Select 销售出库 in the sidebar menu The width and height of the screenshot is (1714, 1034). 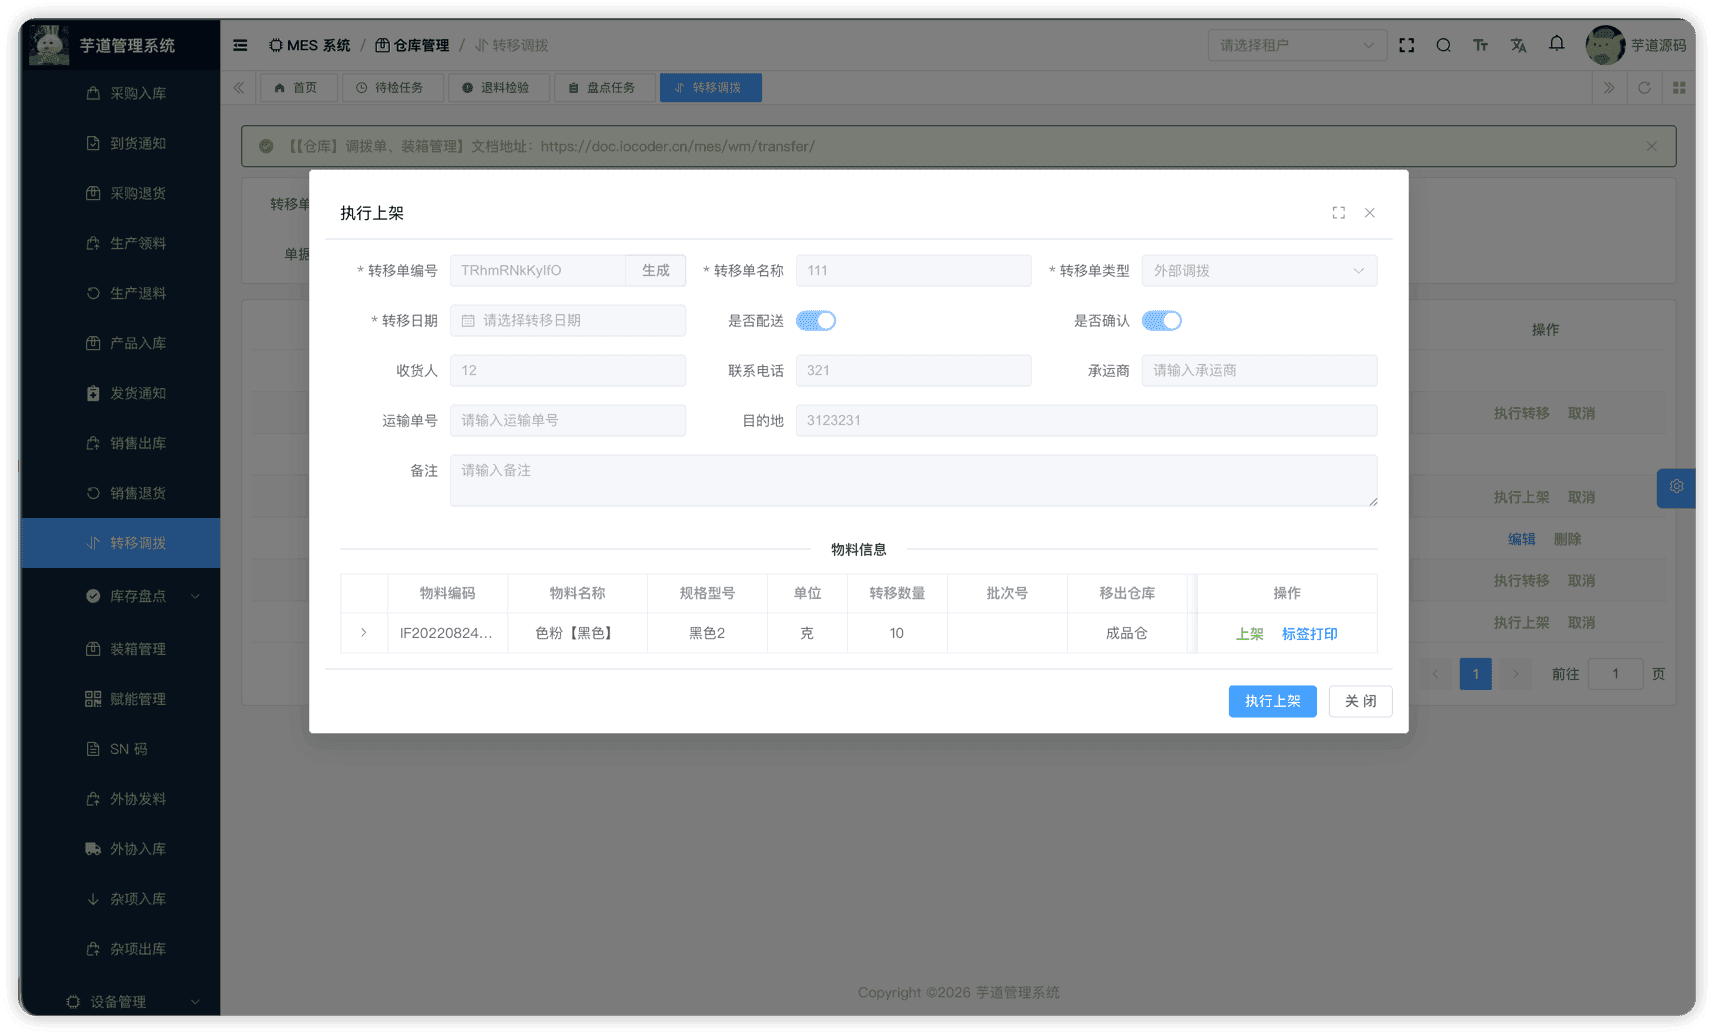(x=138, y=443)
